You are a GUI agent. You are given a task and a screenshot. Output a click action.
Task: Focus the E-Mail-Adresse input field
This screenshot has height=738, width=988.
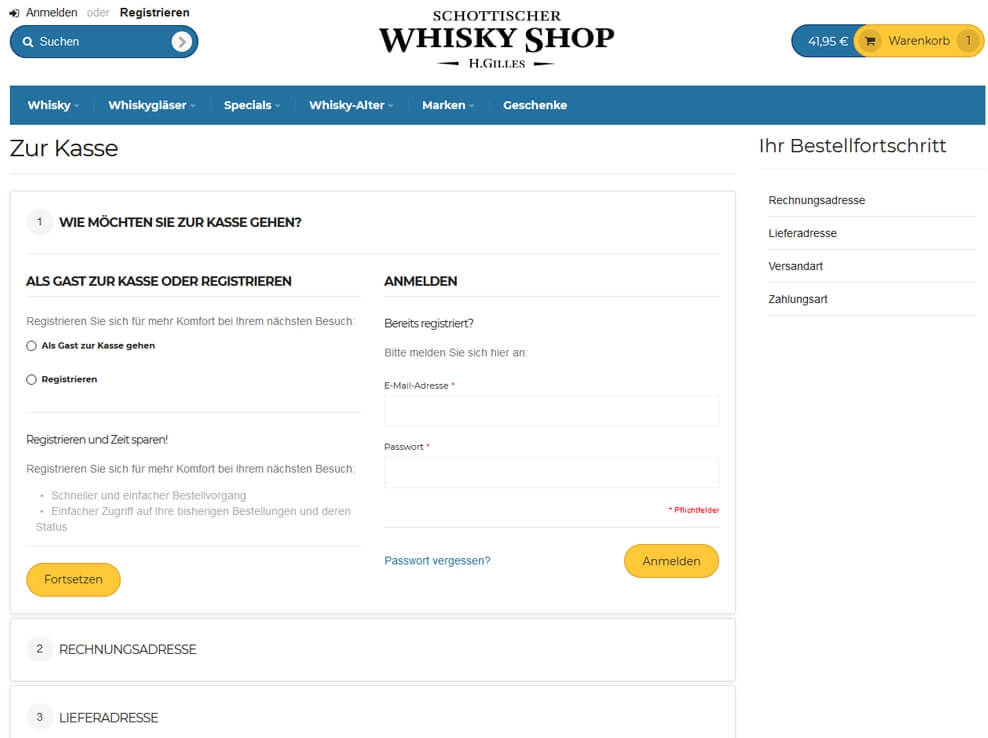tap(551, 411)
